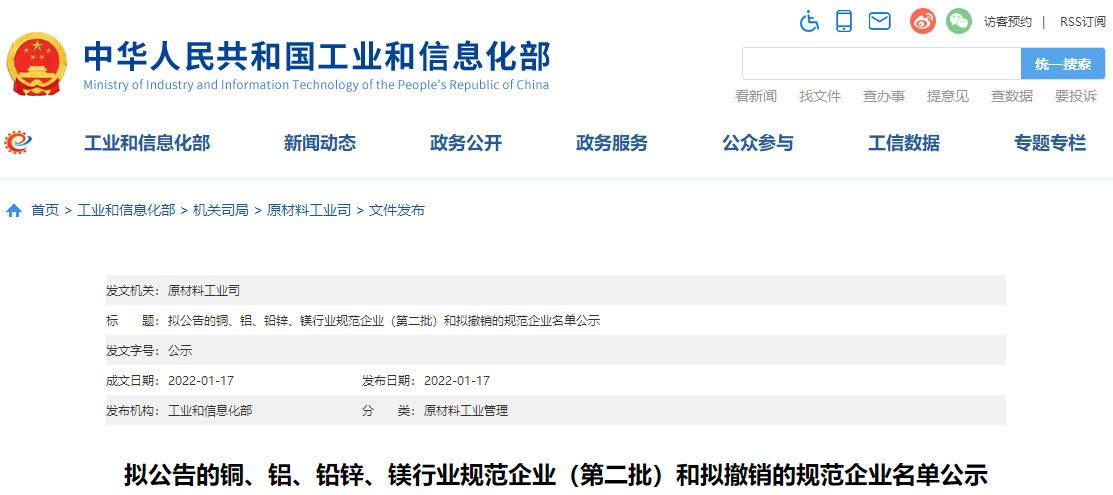Go to 首页 in breadcrumb
The image size is (1113, 495).
click(x=45, y=211)
